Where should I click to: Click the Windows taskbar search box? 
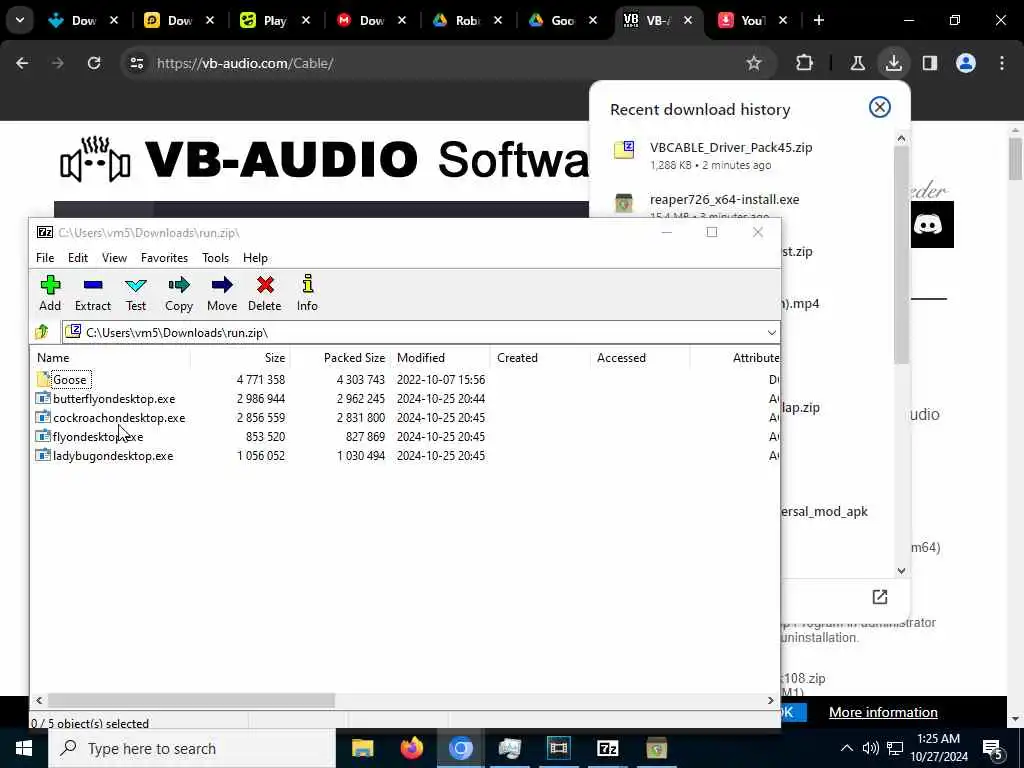pyautogui.click(x=192, y=748)
